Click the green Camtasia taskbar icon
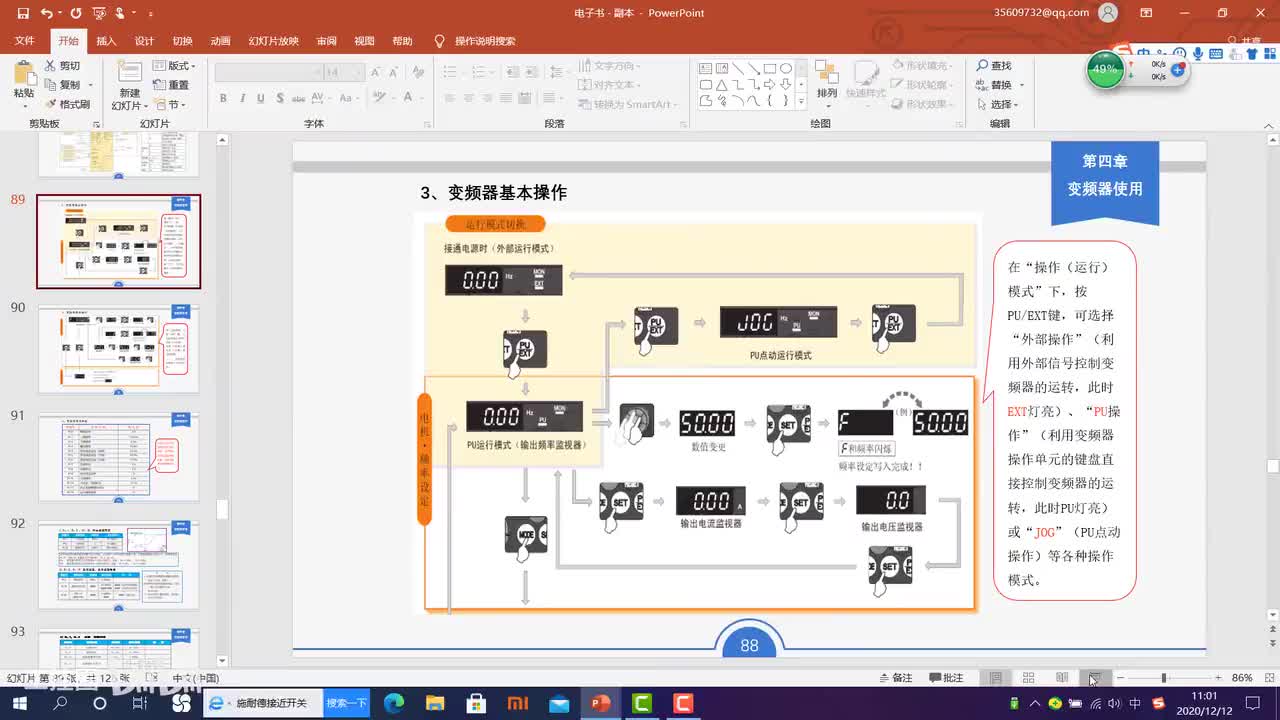 [x=641, y=703]
